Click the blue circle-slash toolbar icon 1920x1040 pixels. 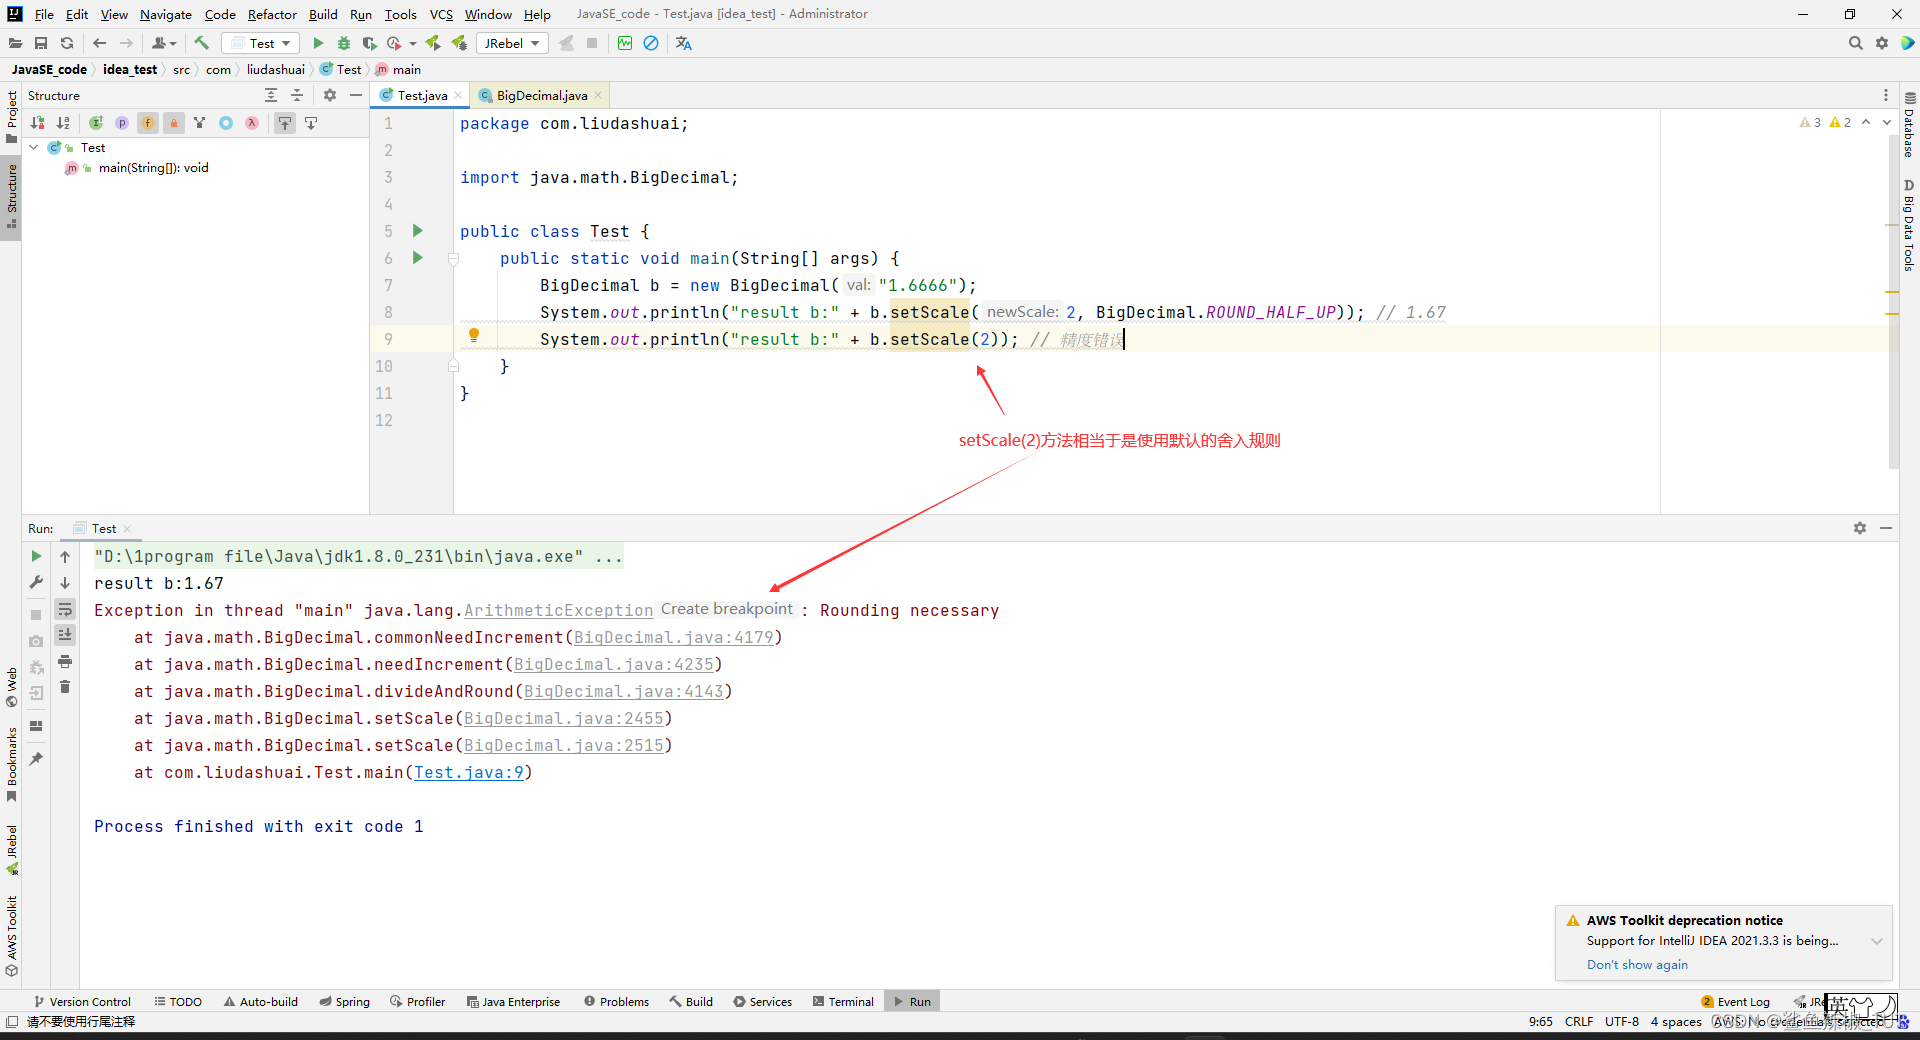pyautogui.click(x=651, y=43)
